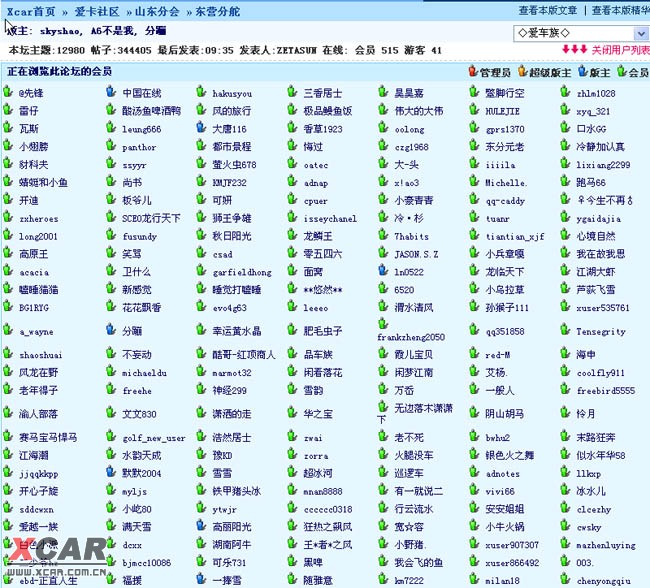Image resolution: width=650 pixels, height=588 pixels.
Task: Click the member icon beside 龙鳞王
Action: pyautogui.click(x=292, y=234)
